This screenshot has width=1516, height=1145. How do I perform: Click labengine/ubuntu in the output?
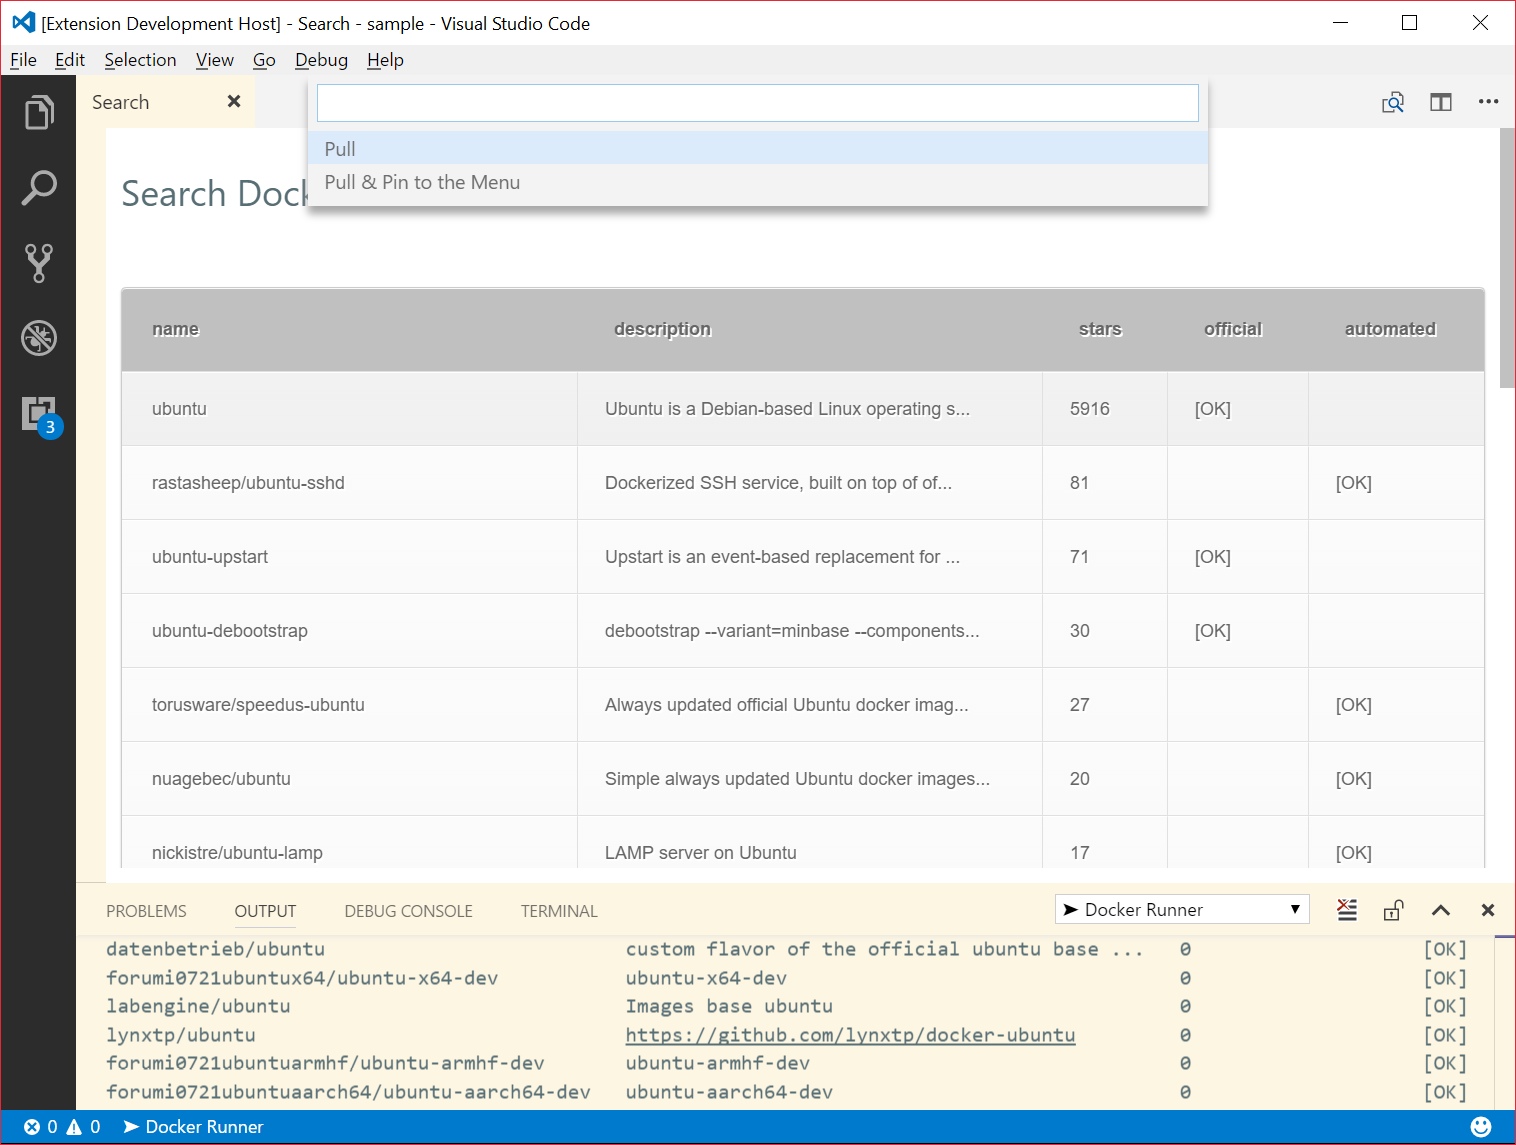pos(198,1006)
